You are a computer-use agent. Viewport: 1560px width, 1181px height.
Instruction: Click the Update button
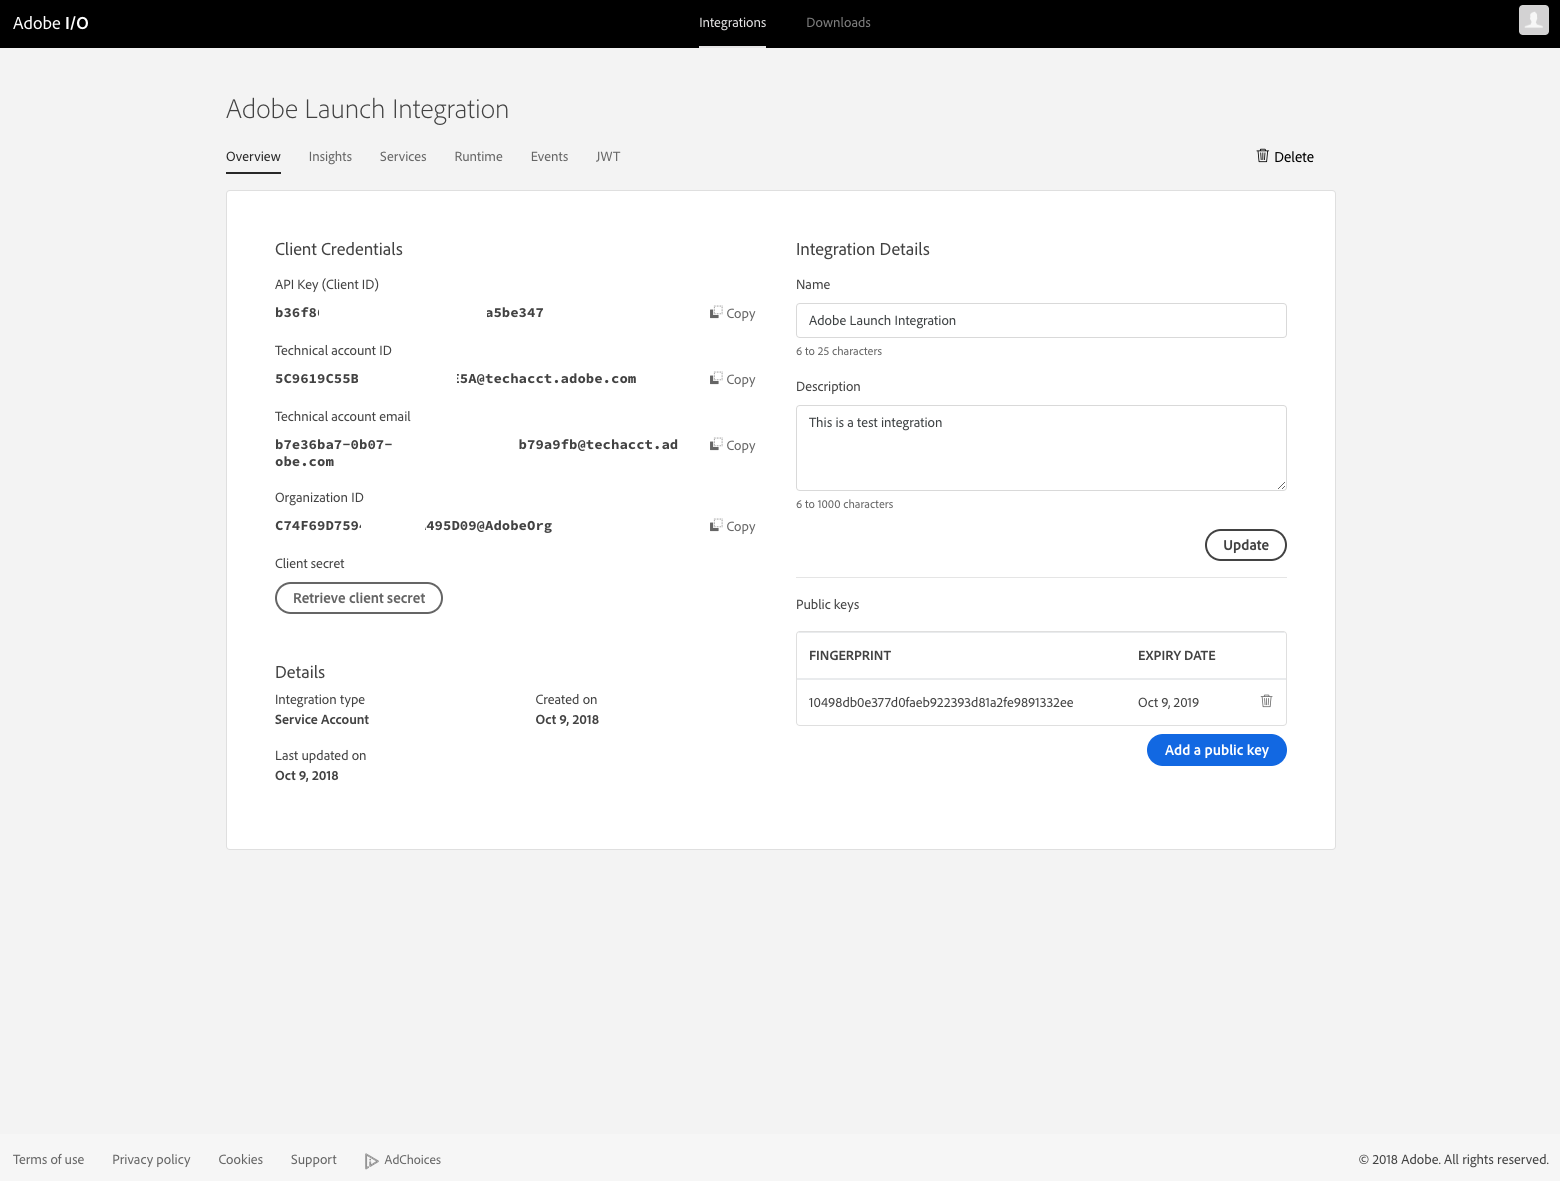tap(1245, 545)
